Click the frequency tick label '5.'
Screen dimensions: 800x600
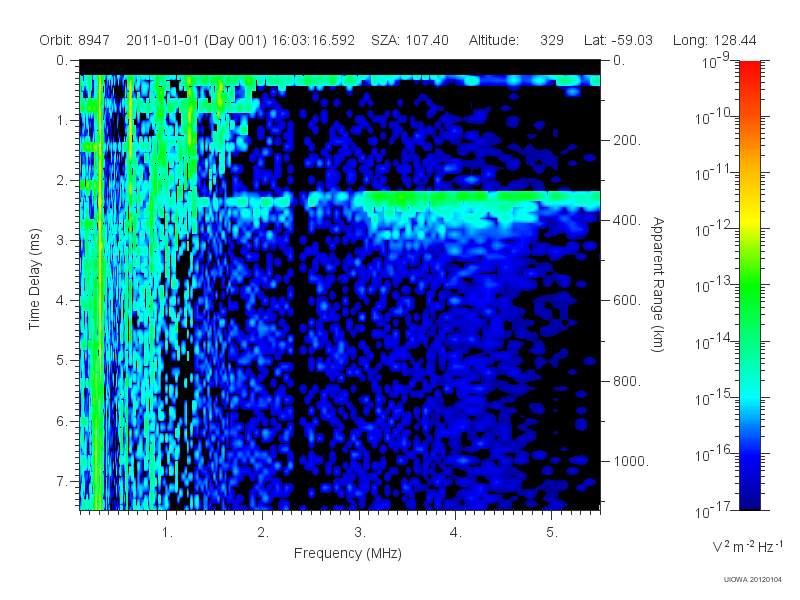pyautogui.click(x=552, y=533)
